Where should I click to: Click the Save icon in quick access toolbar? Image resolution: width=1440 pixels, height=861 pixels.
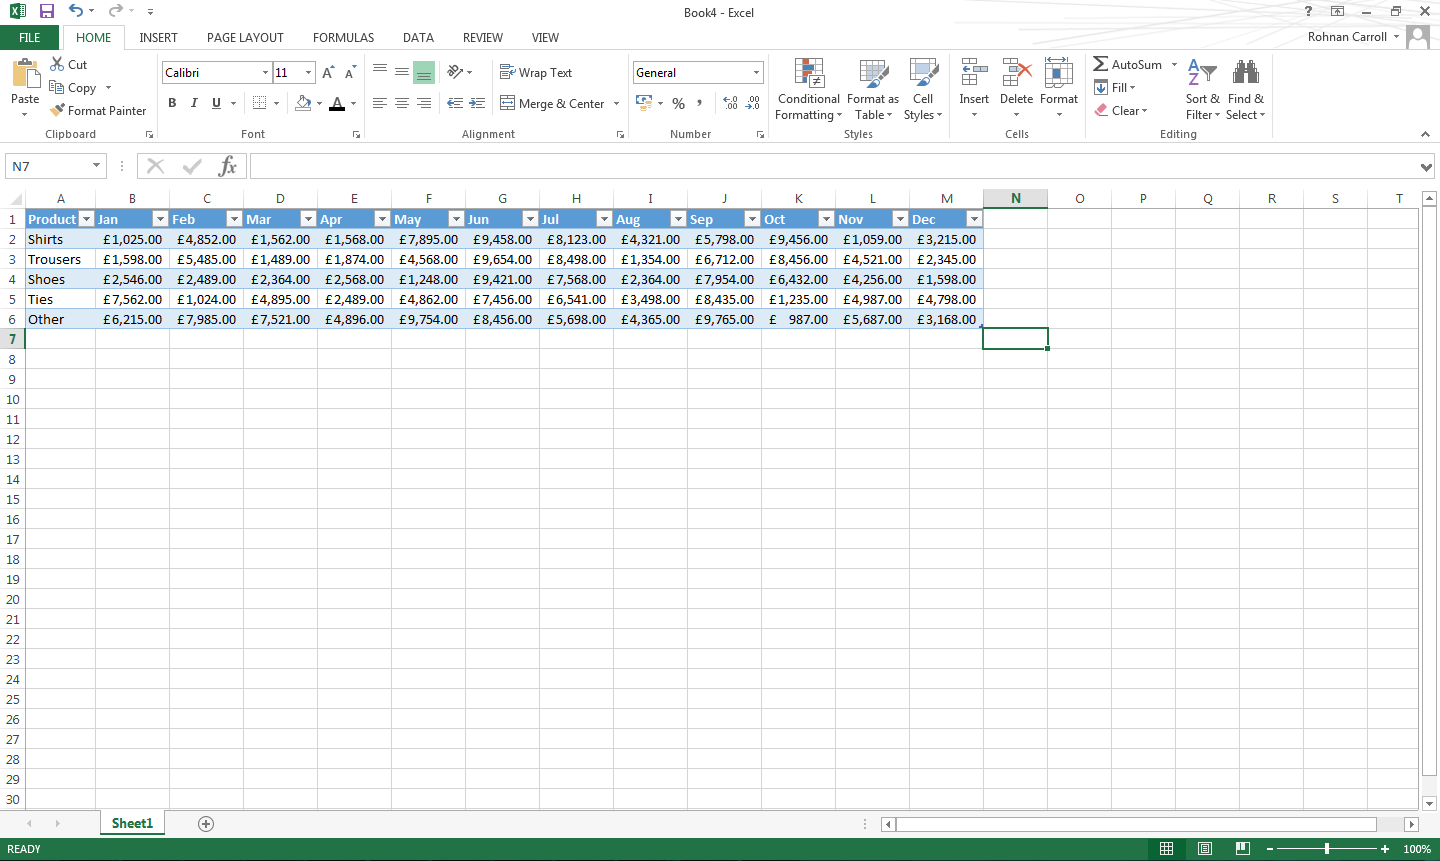pyautogui.click(x=46, y=11)
